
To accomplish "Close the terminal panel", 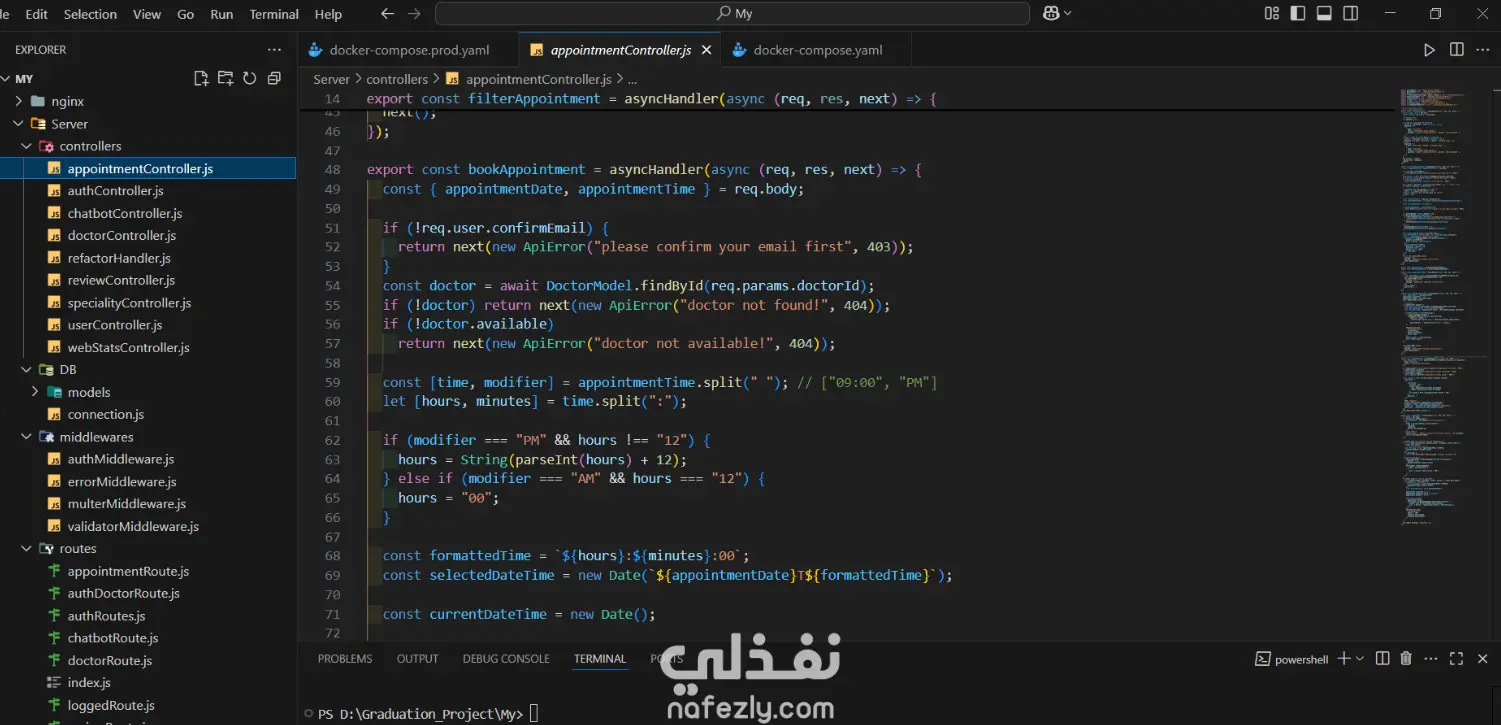I will click(x=1482, y=659).
